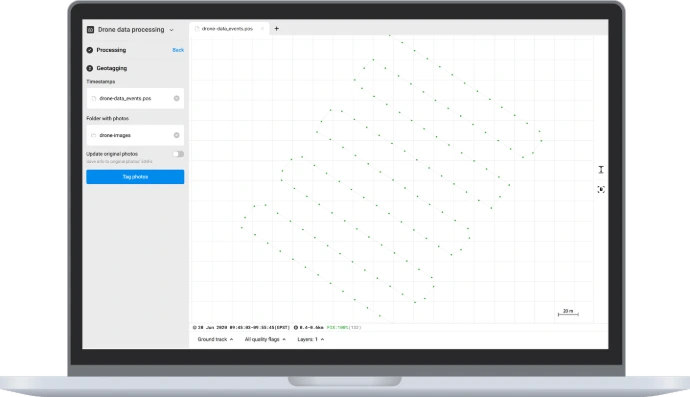690x397 pixels.
Task: Remove the drone-images photo folder
Action: [176, 135]
